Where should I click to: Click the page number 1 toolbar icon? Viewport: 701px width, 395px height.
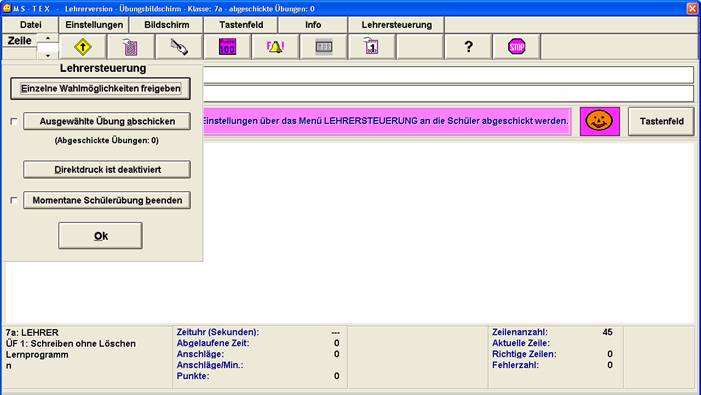click(x=372, y=47)
